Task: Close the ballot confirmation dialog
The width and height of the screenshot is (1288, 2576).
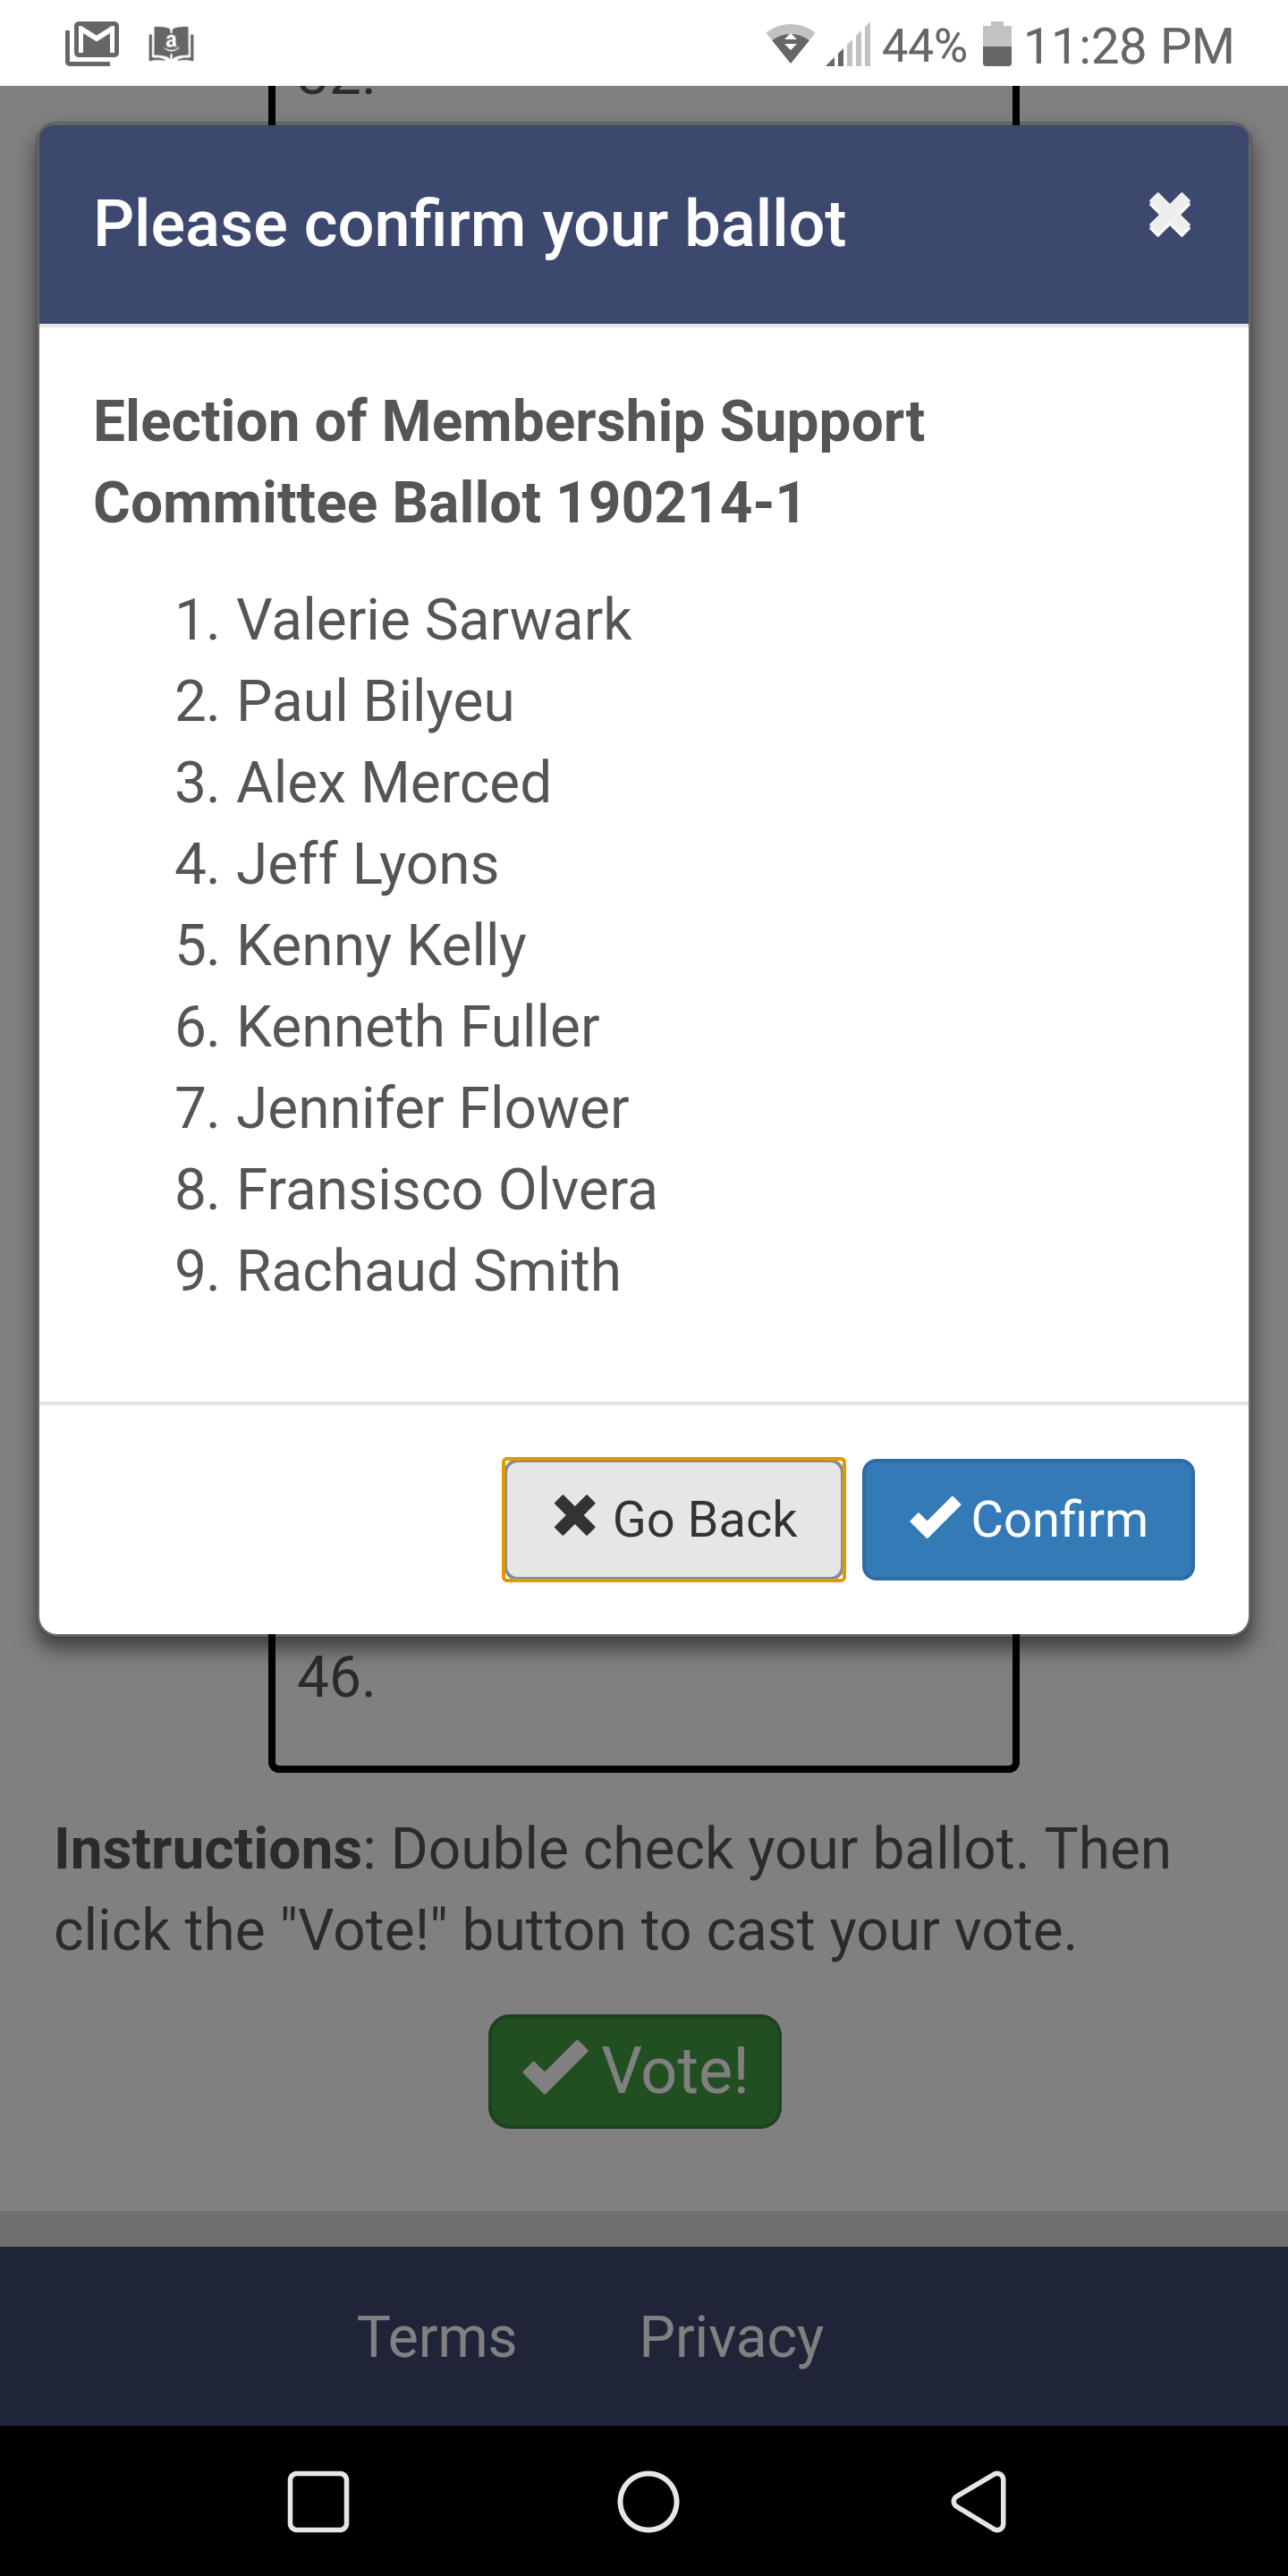Action: coord(1169,215)
